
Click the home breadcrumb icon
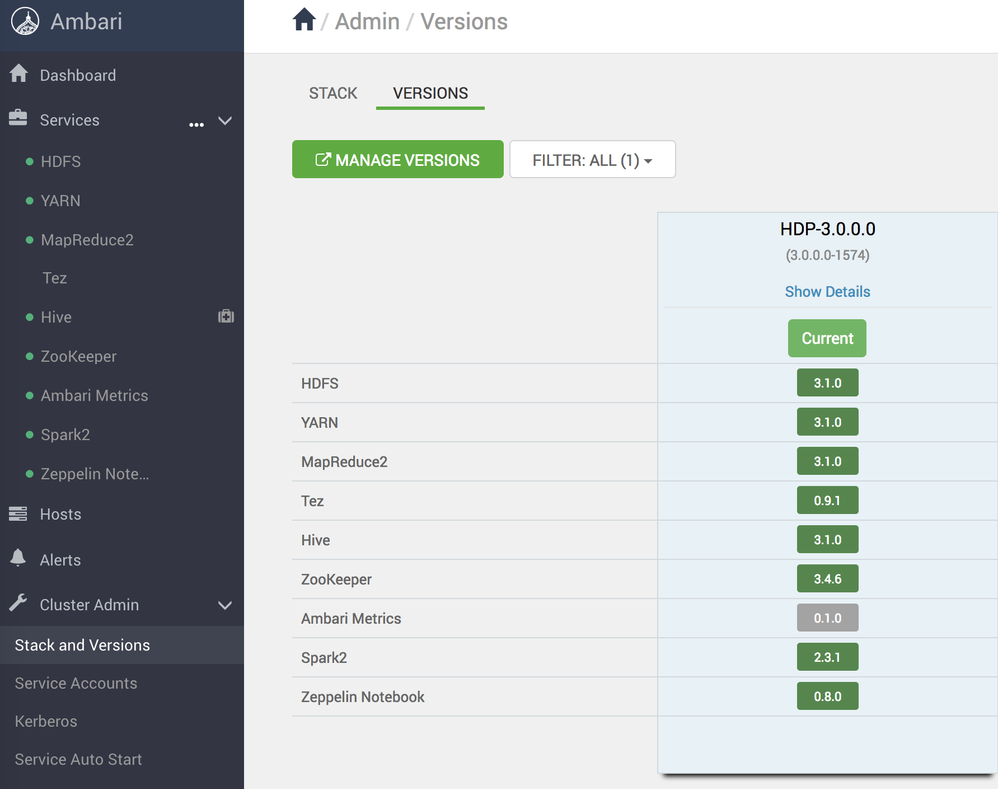coord(304,20)
